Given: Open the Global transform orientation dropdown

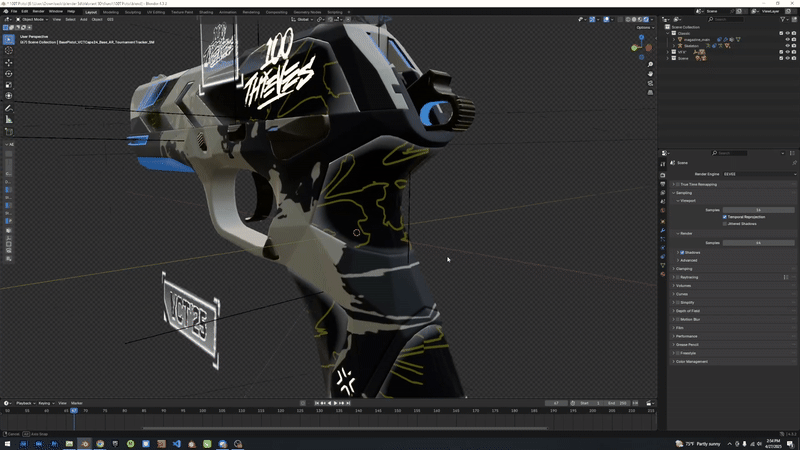Looking at the screenshot, I should click(x=302, y=19).
